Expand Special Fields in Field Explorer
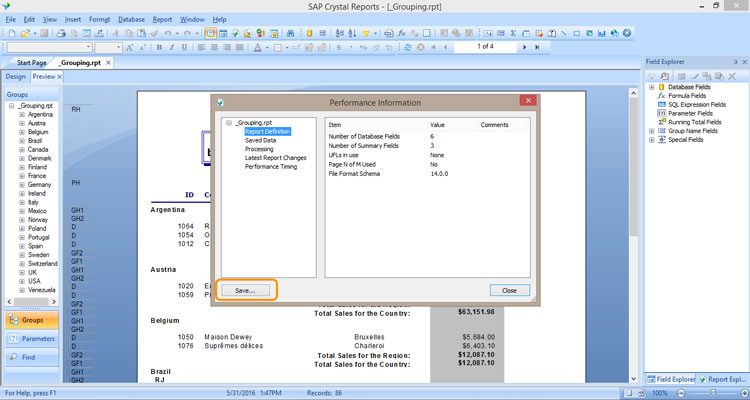Image resolution: width=750 pixels, height=400 pixels. 651,140
